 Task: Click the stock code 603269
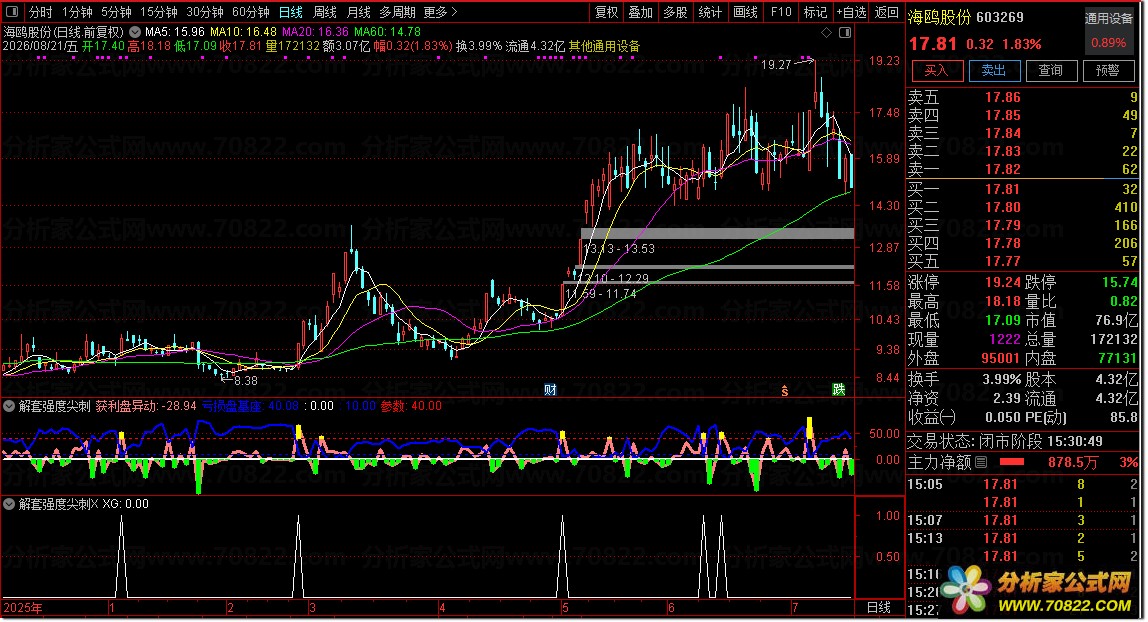[x=1000, y=17]
